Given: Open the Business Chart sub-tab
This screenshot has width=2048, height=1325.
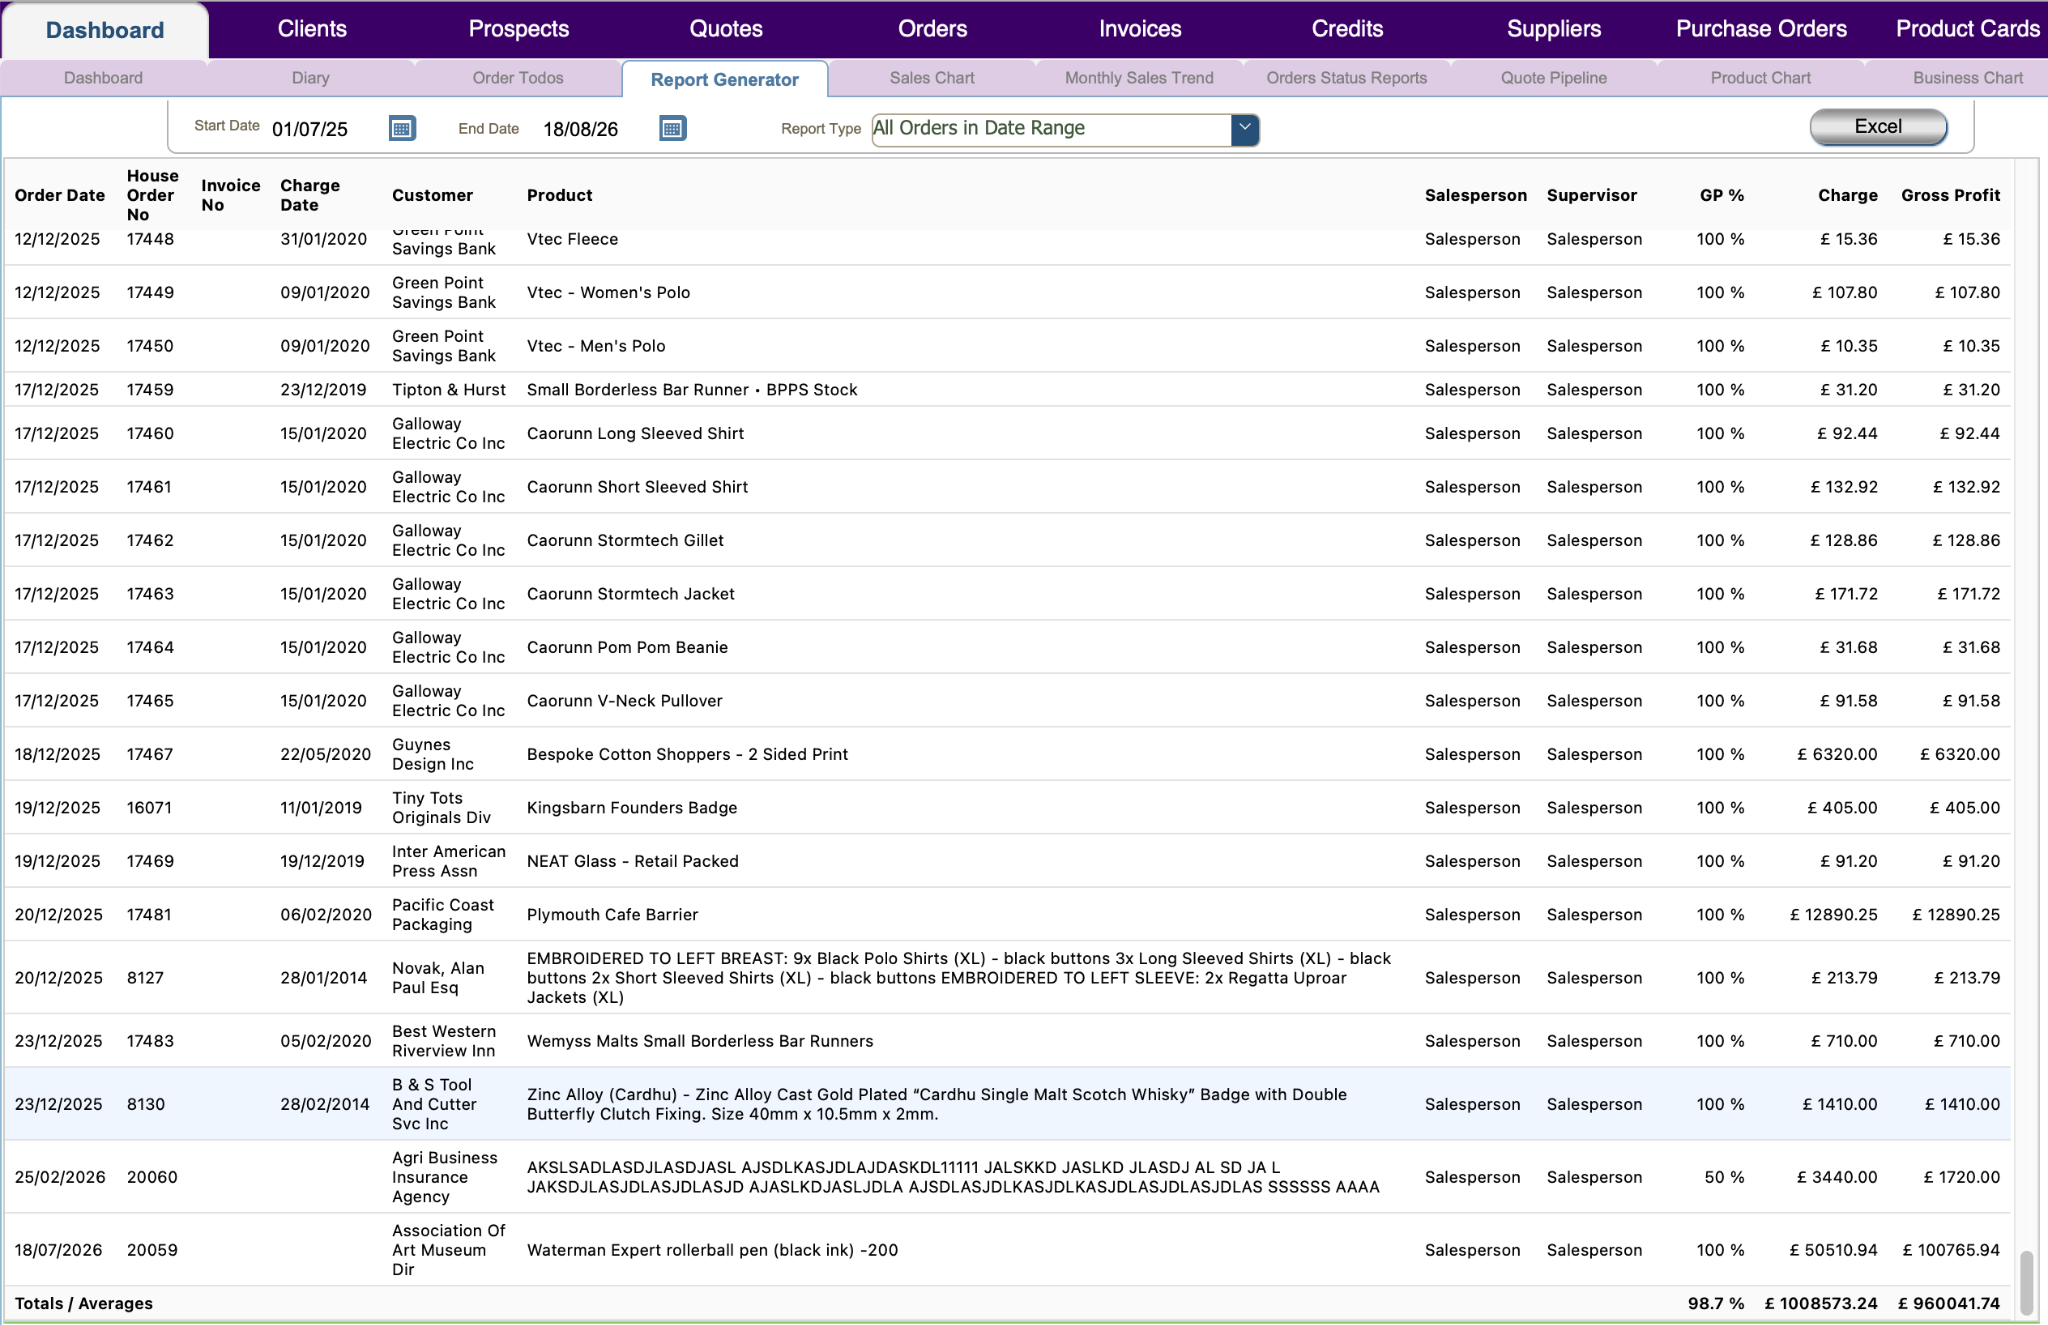Looking at the screenshot, I should point(1967,78).
